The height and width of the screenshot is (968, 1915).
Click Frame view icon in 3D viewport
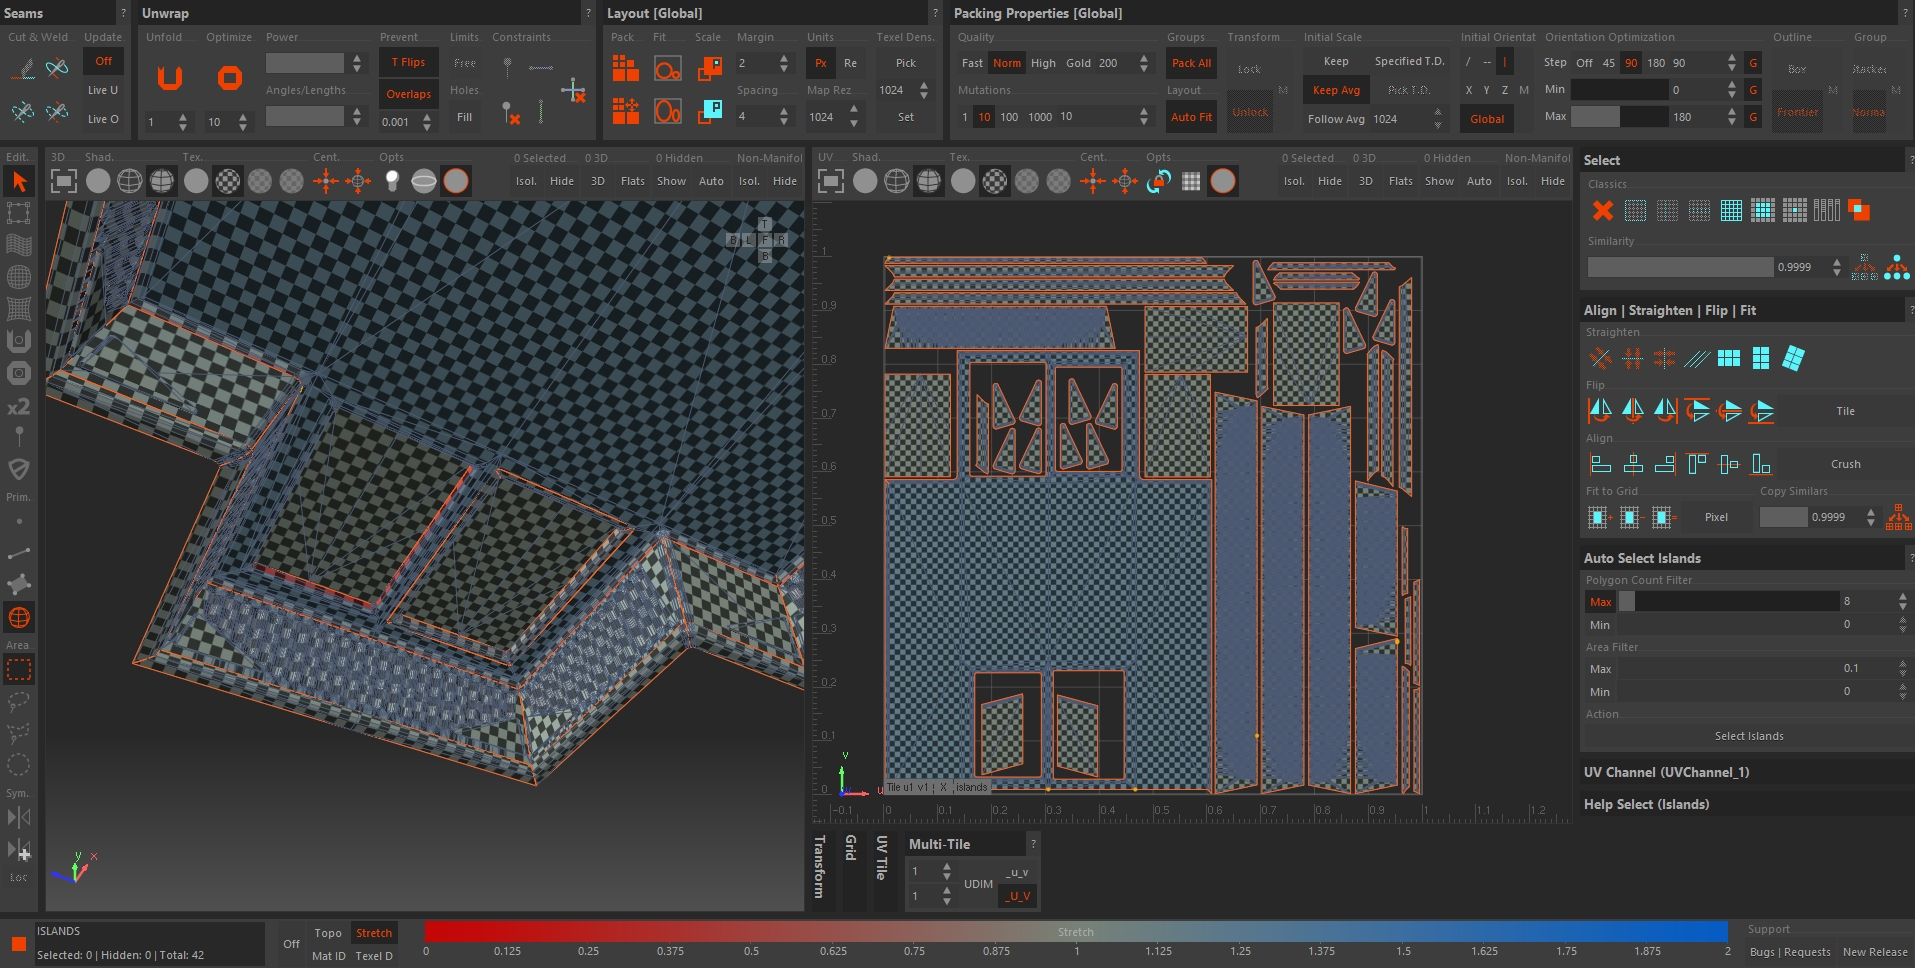tap(64, 181)
